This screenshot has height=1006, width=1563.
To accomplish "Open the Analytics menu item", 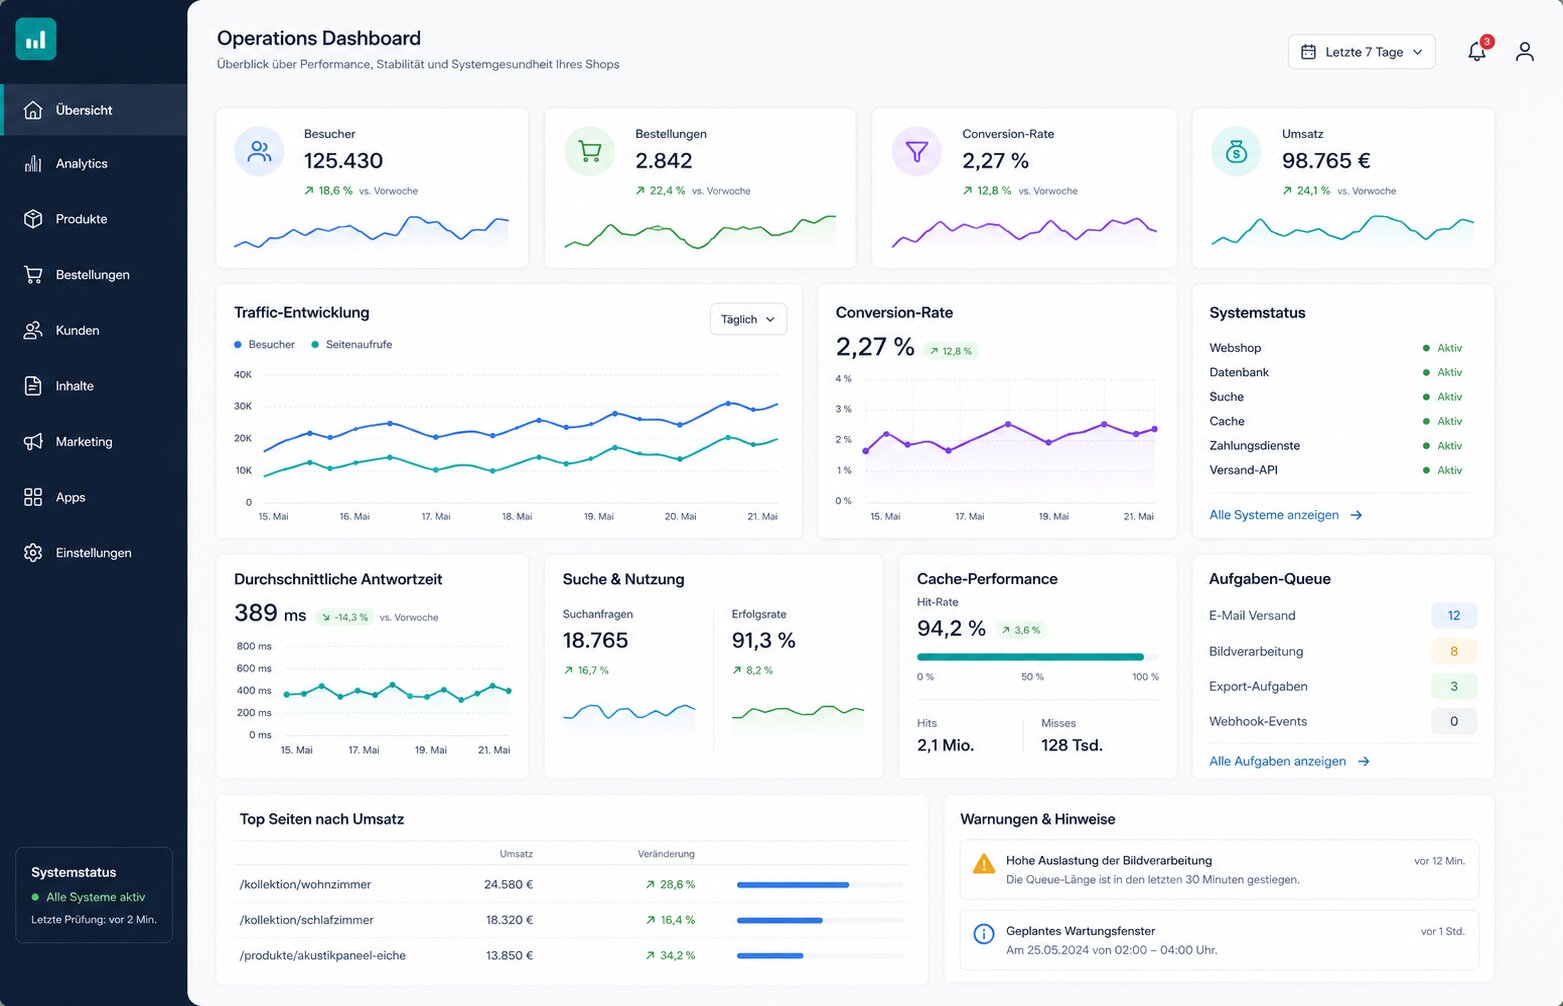I will click(x=94, y=163).
